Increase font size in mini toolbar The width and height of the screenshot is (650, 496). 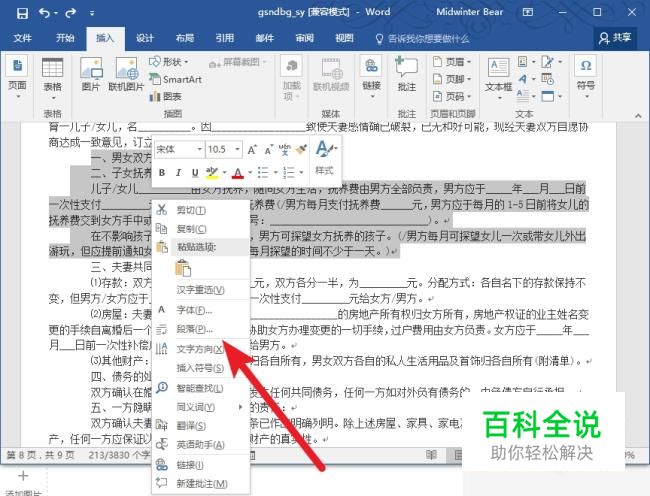(x=252, y=150)
